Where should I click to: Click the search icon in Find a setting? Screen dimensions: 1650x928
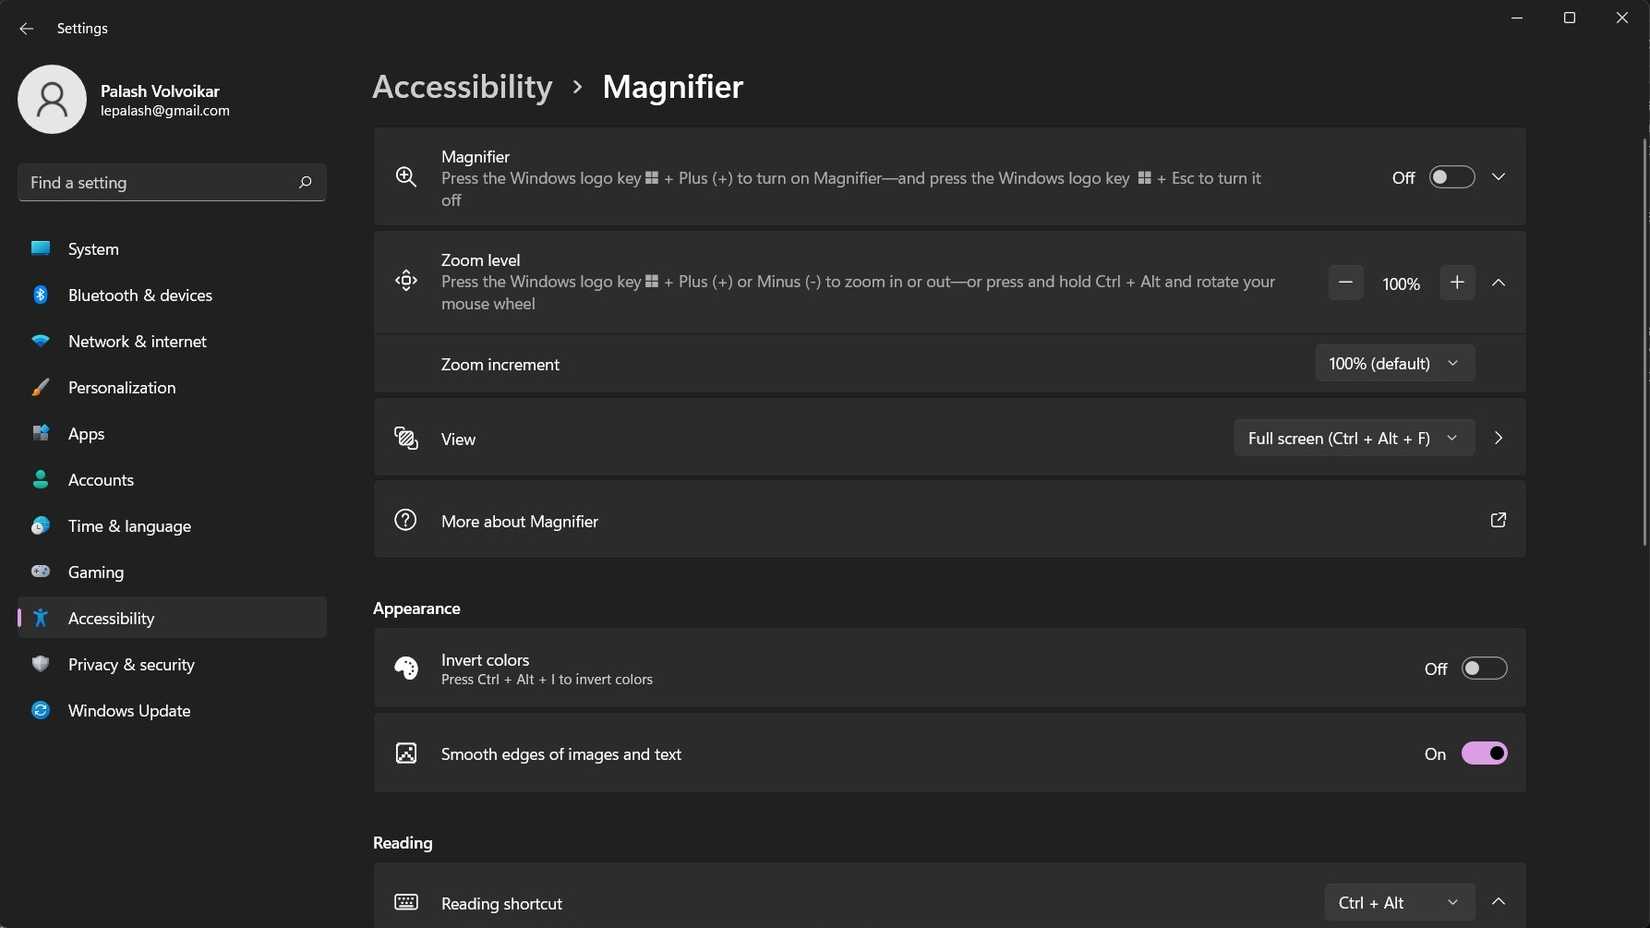tap(304, 182)
